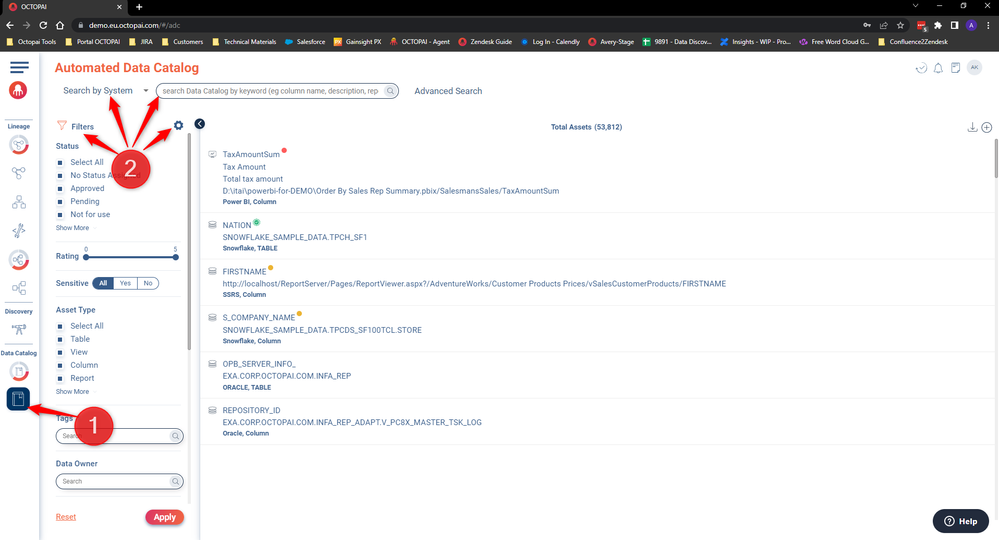
Task: Toggle Status Select All checkbox
Action: click(x=60, y=162)
